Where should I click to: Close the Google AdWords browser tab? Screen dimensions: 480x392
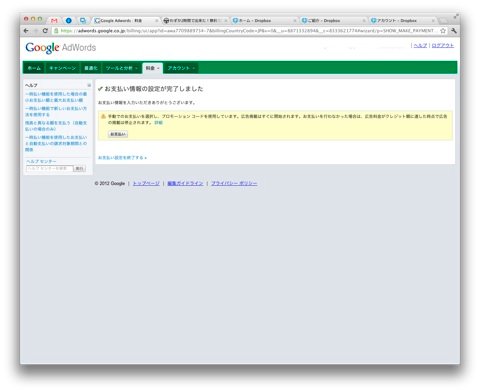coord(156,21)
